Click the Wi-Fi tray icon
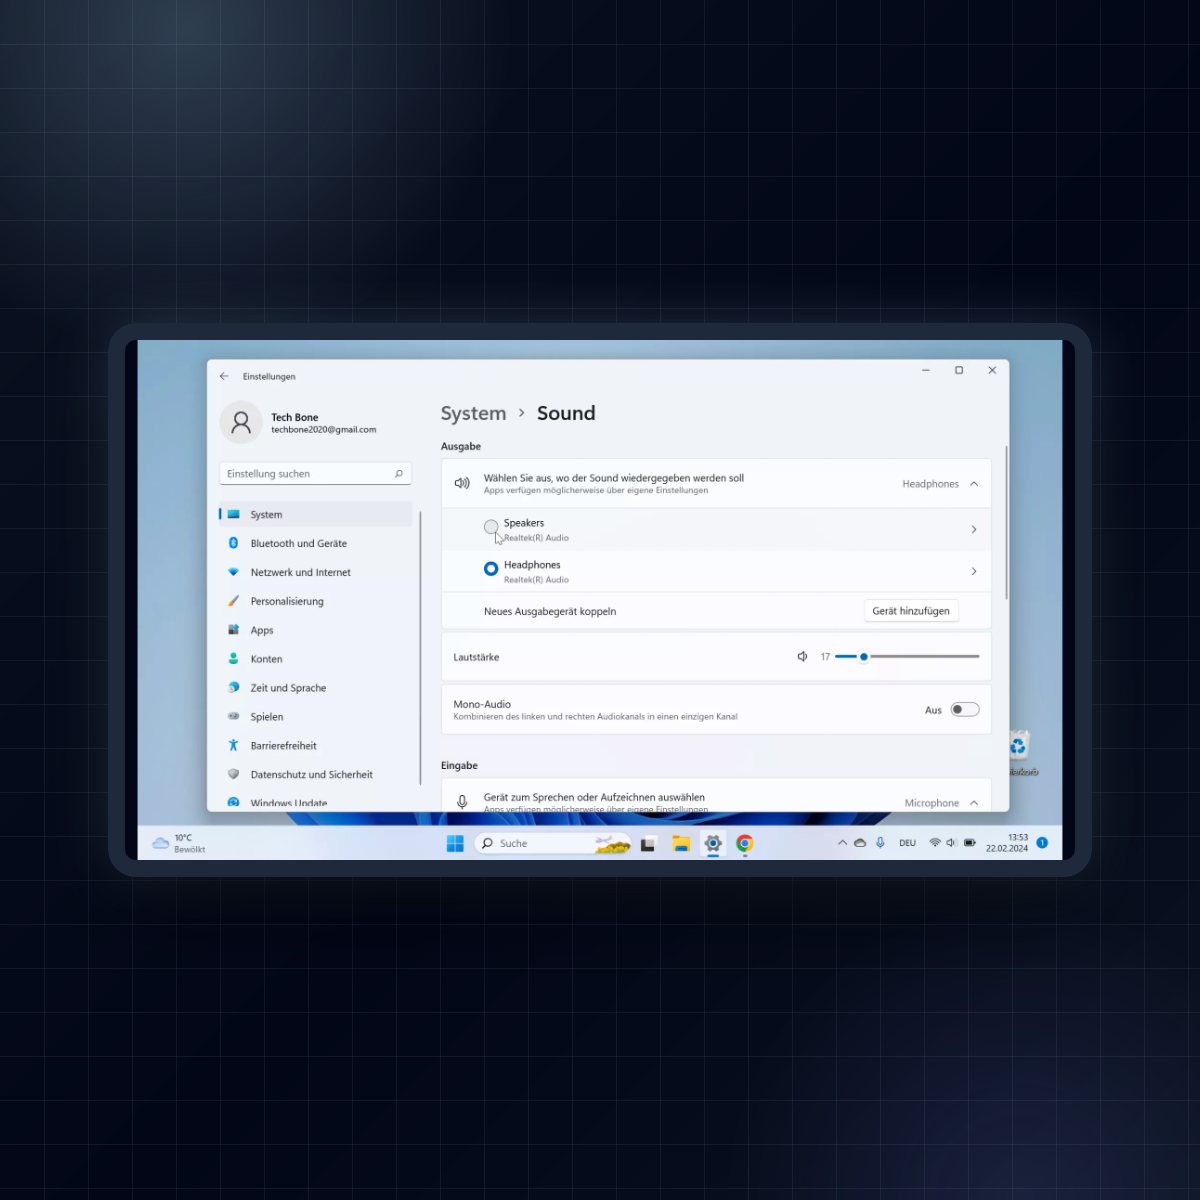 (x=935, y=843)
